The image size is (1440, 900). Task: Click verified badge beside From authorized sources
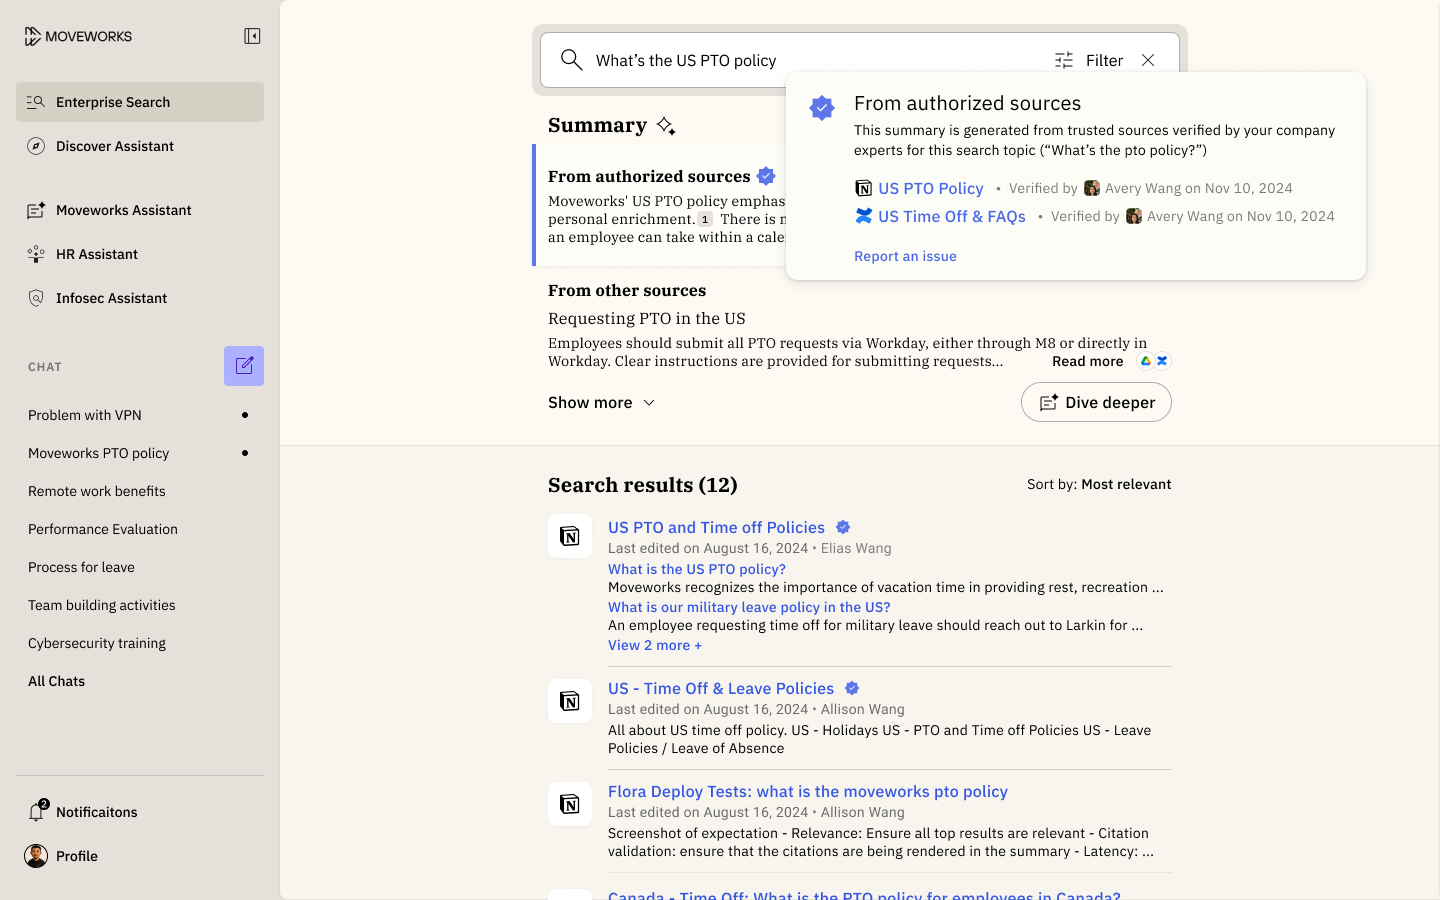click(x=766, y=176)
